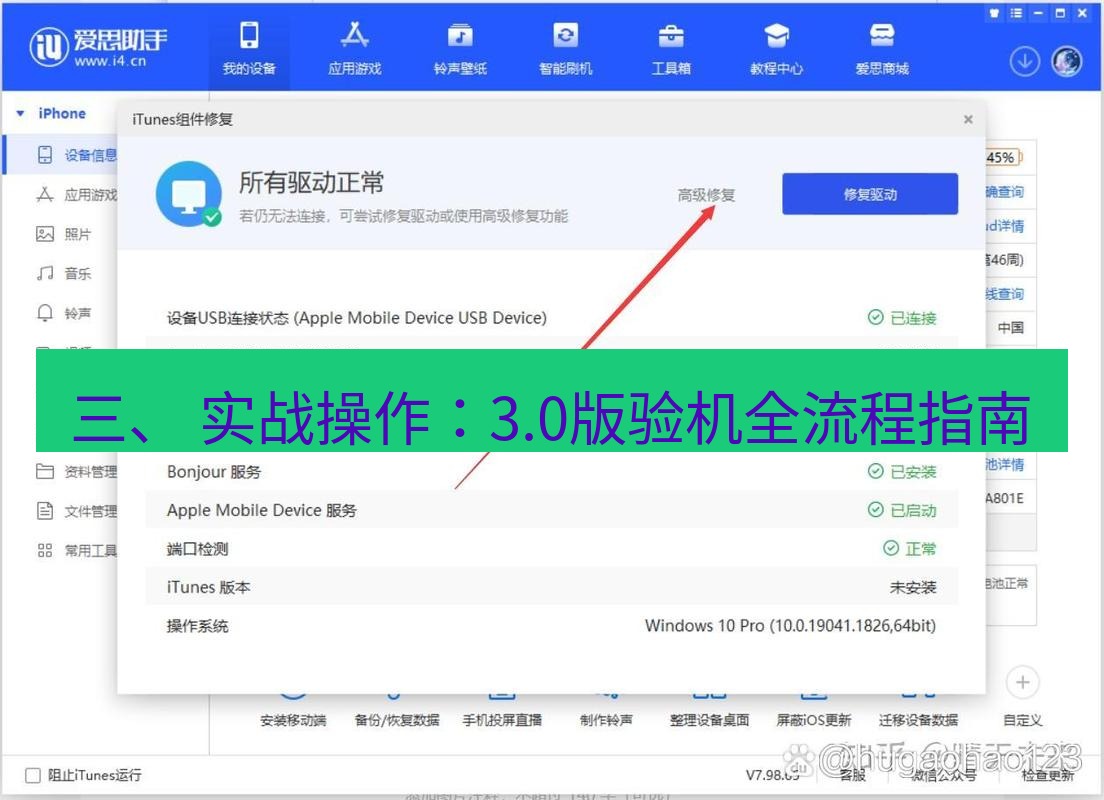Open 屏蔽iOS更新 shortcut

tap(814, 720)
